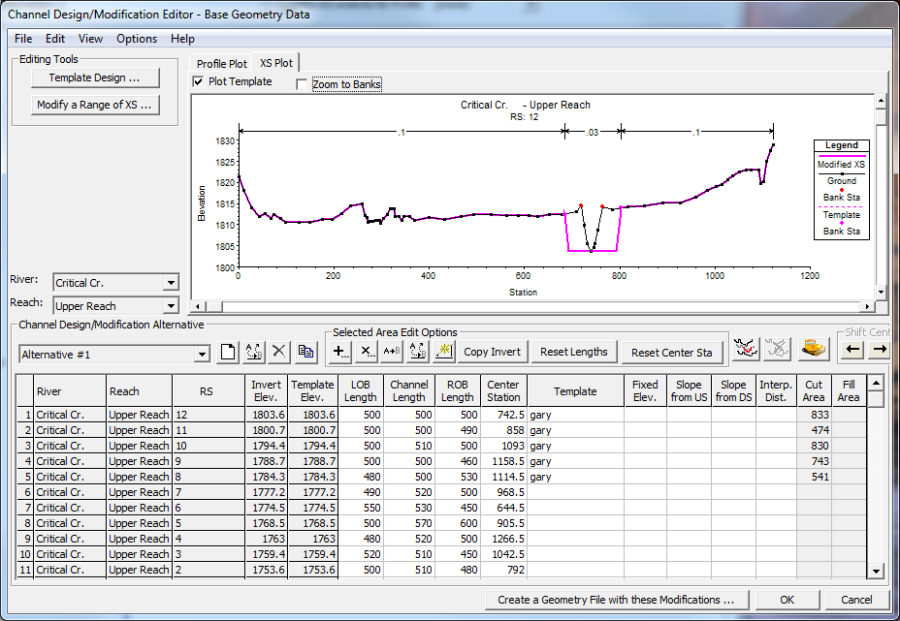Click the add constant plus icon
The image size is (900, 621).
pos(340,352)
